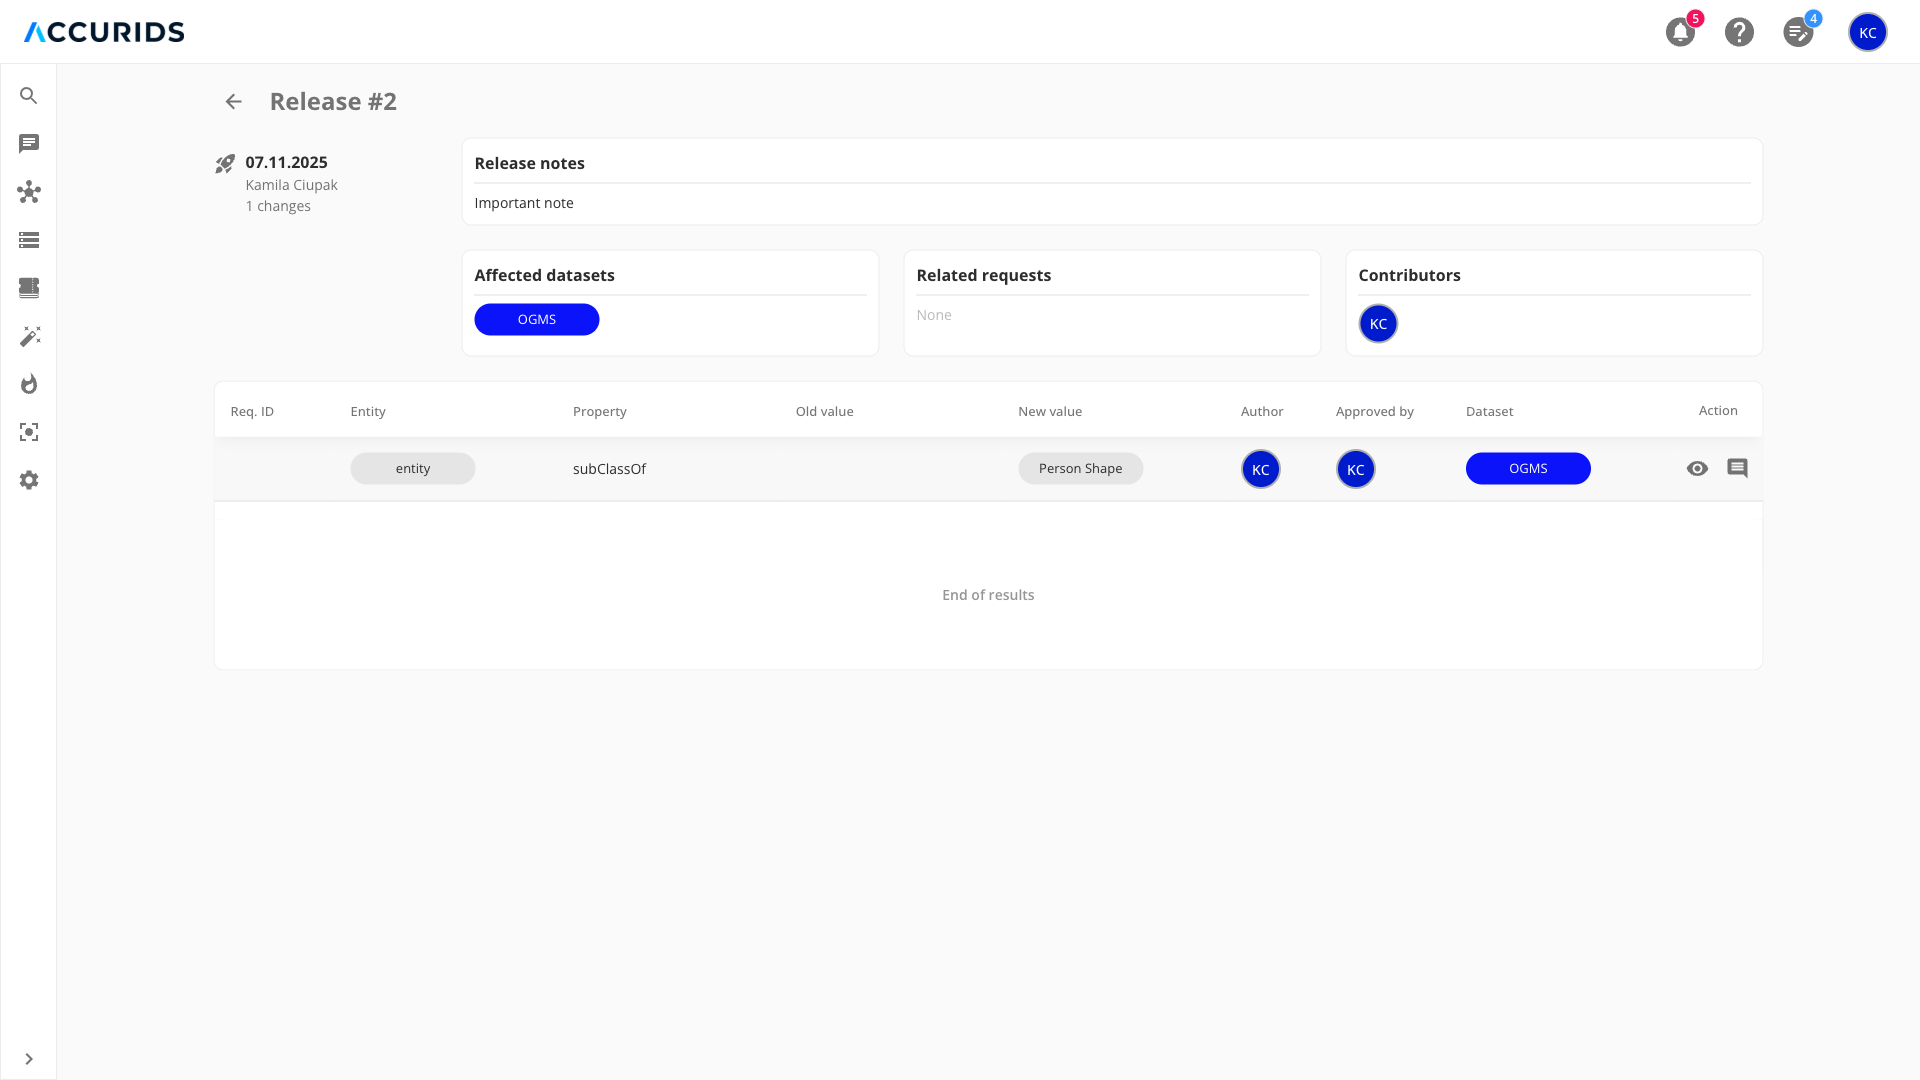Open the notifications bell with 5 alerts
Screen dimensions: 1920x1080
pos(1680,32)
